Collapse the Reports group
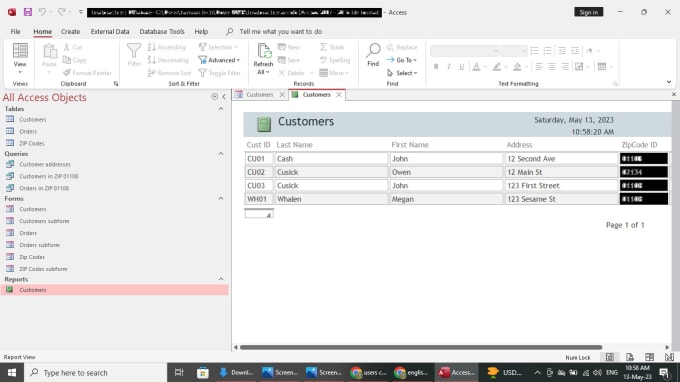Image resolution: width=680 pixels, height=382 pixels. pos(221,279)
